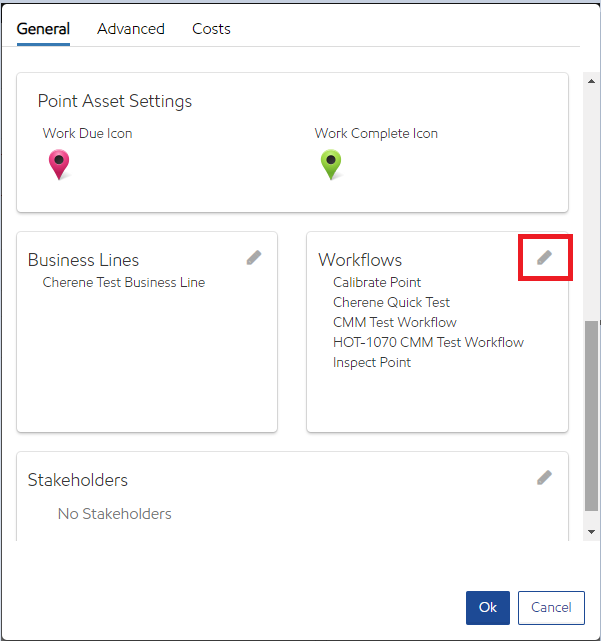The height and width of the screenshot is (641, 601).
Task: Click the scrollbar down arrow
Action: click(x=592, y=532)
